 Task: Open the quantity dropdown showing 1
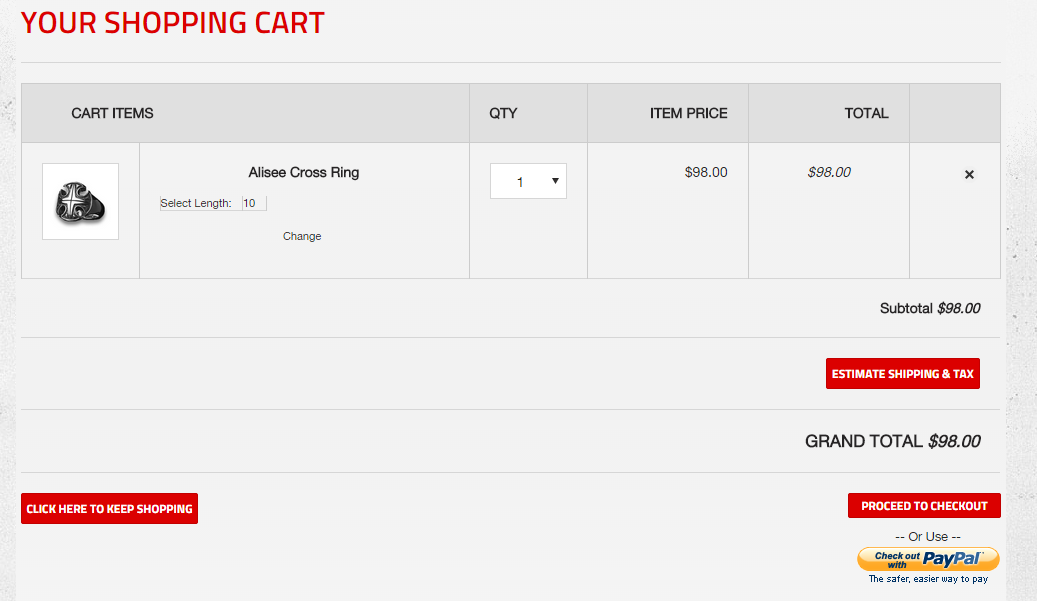[x=528, y=182]
